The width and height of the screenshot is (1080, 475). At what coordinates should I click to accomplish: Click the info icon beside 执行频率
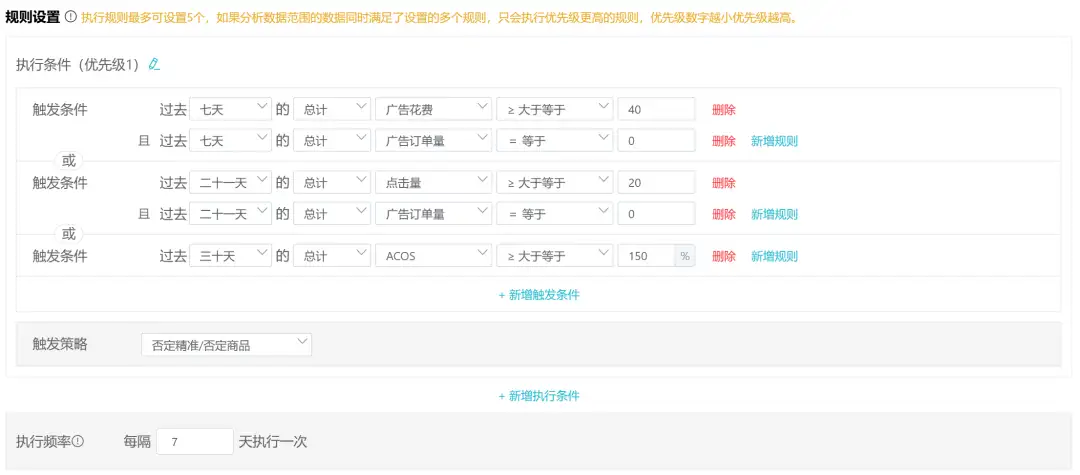point(78,441)
